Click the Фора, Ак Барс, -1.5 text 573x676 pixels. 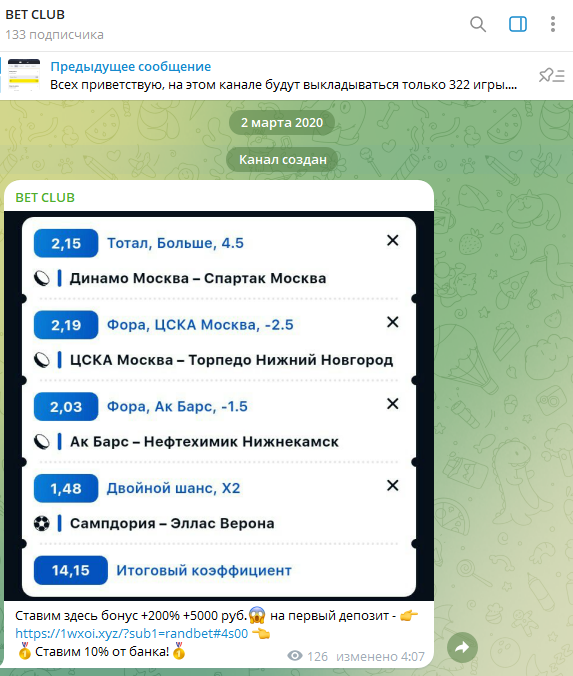click(x=177, y=407)
